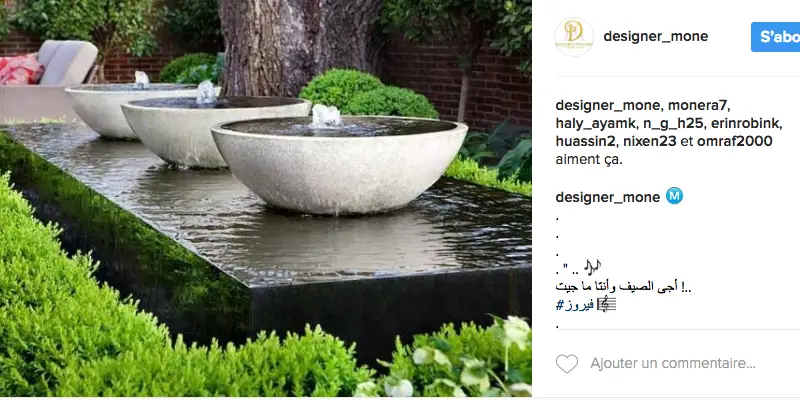Open n_g_h25 liker profile
This screenshot has height=400, width=800.
click(666, 123)
